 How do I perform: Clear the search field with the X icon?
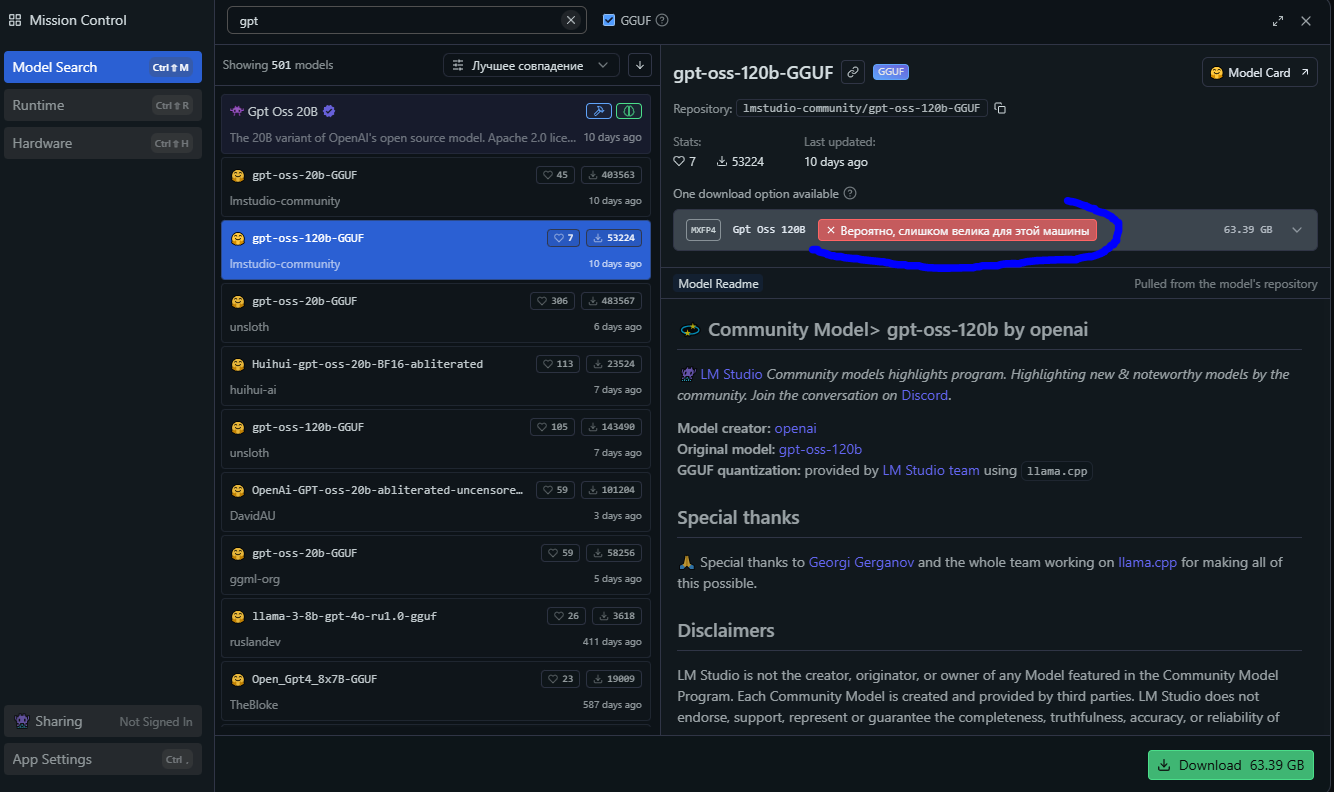pos(571,20)
